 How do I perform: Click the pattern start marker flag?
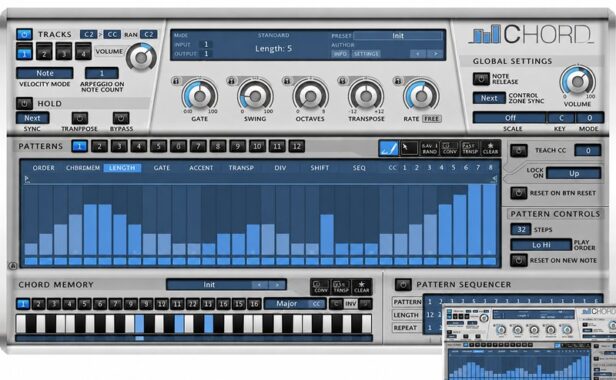(x=27, y=179)
